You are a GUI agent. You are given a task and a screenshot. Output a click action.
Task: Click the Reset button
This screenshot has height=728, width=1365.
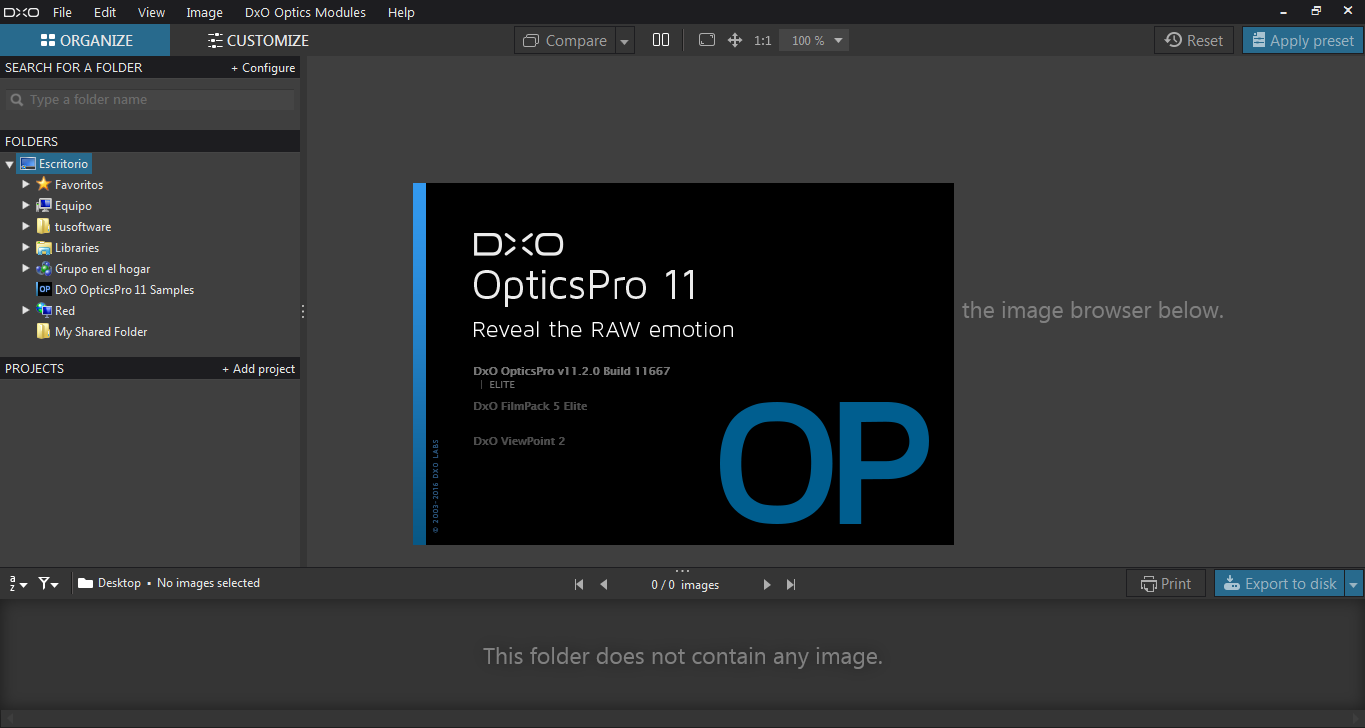1194,40
